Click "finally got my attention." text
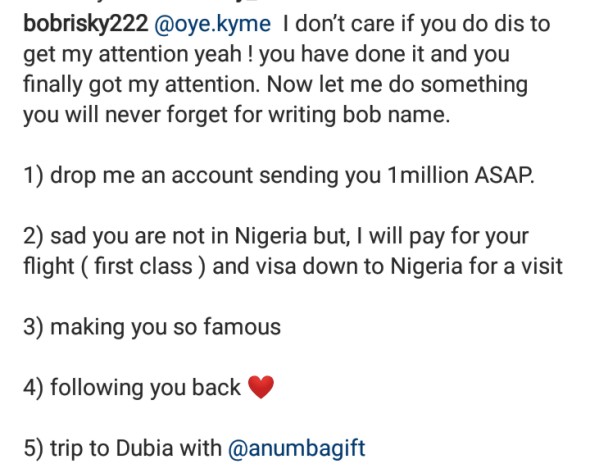 [142, 84]
